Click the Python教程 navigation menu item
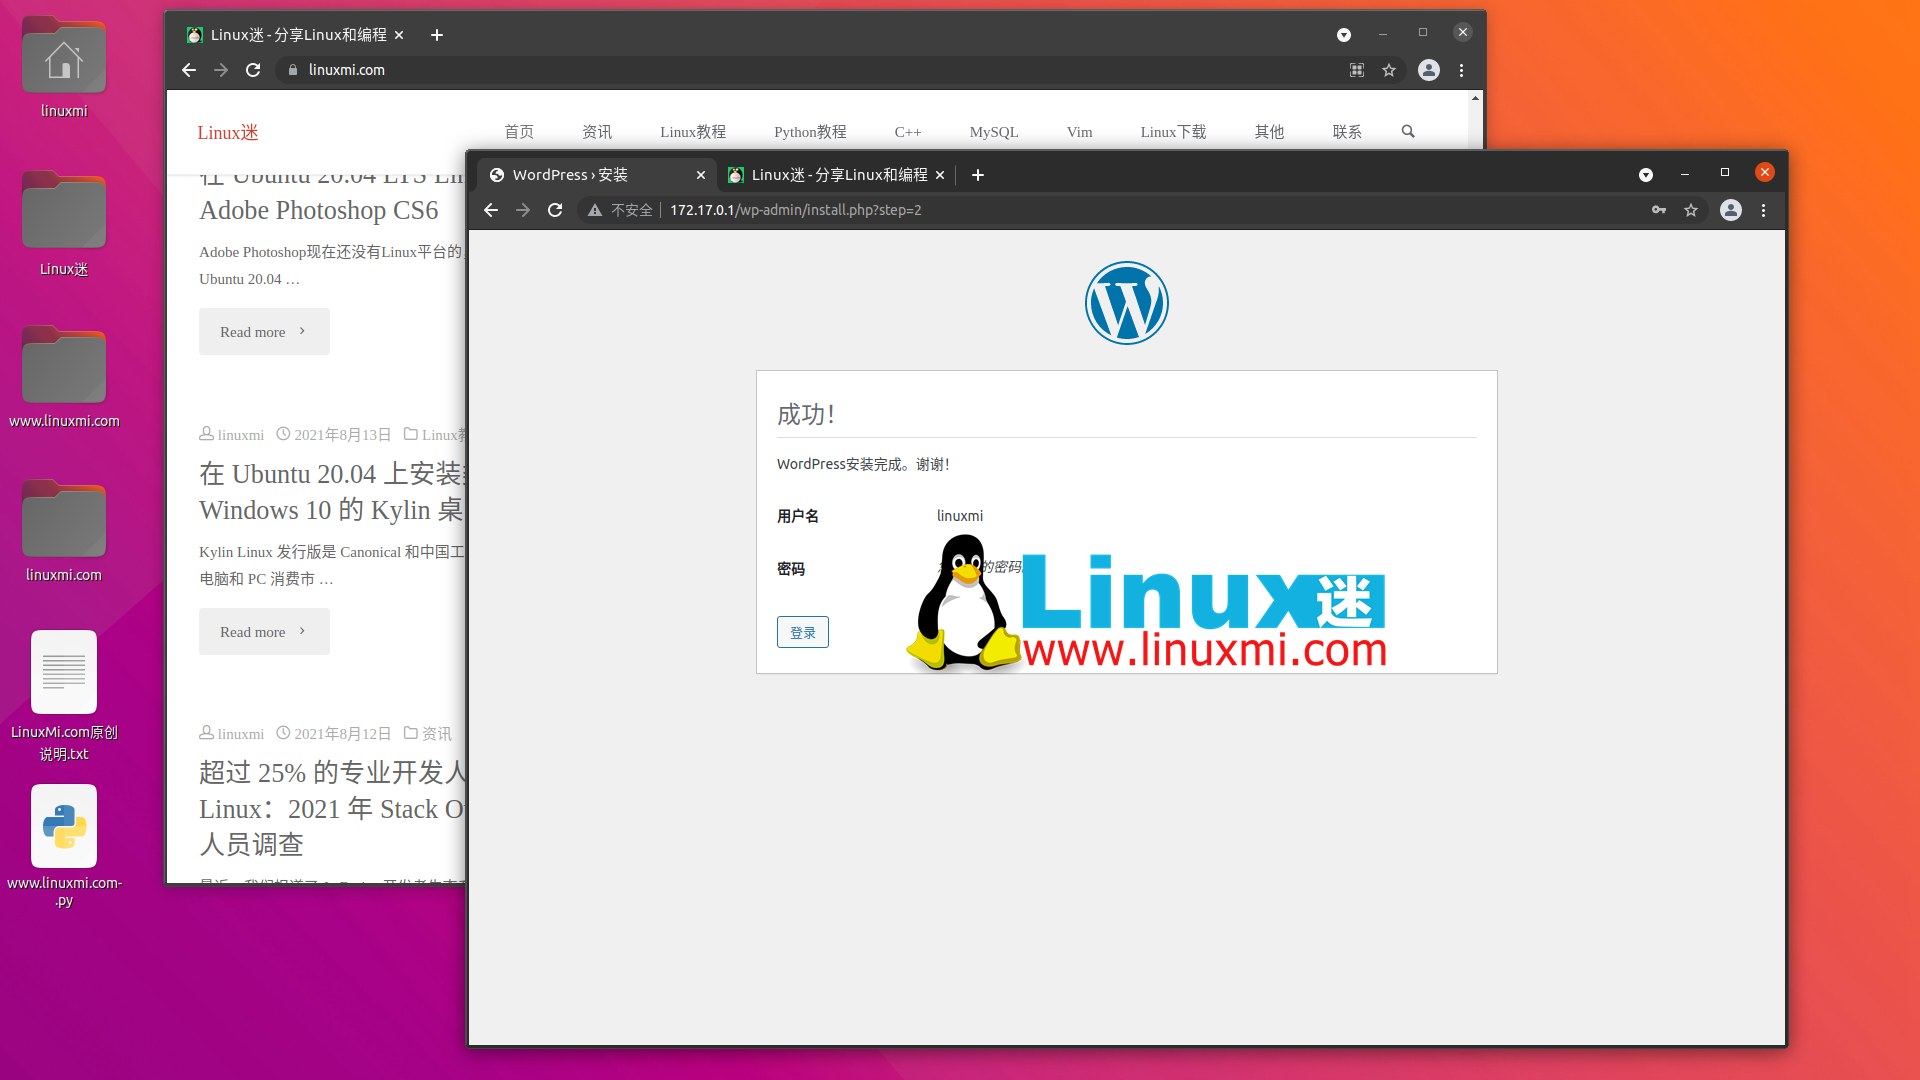 coord(810,131)
